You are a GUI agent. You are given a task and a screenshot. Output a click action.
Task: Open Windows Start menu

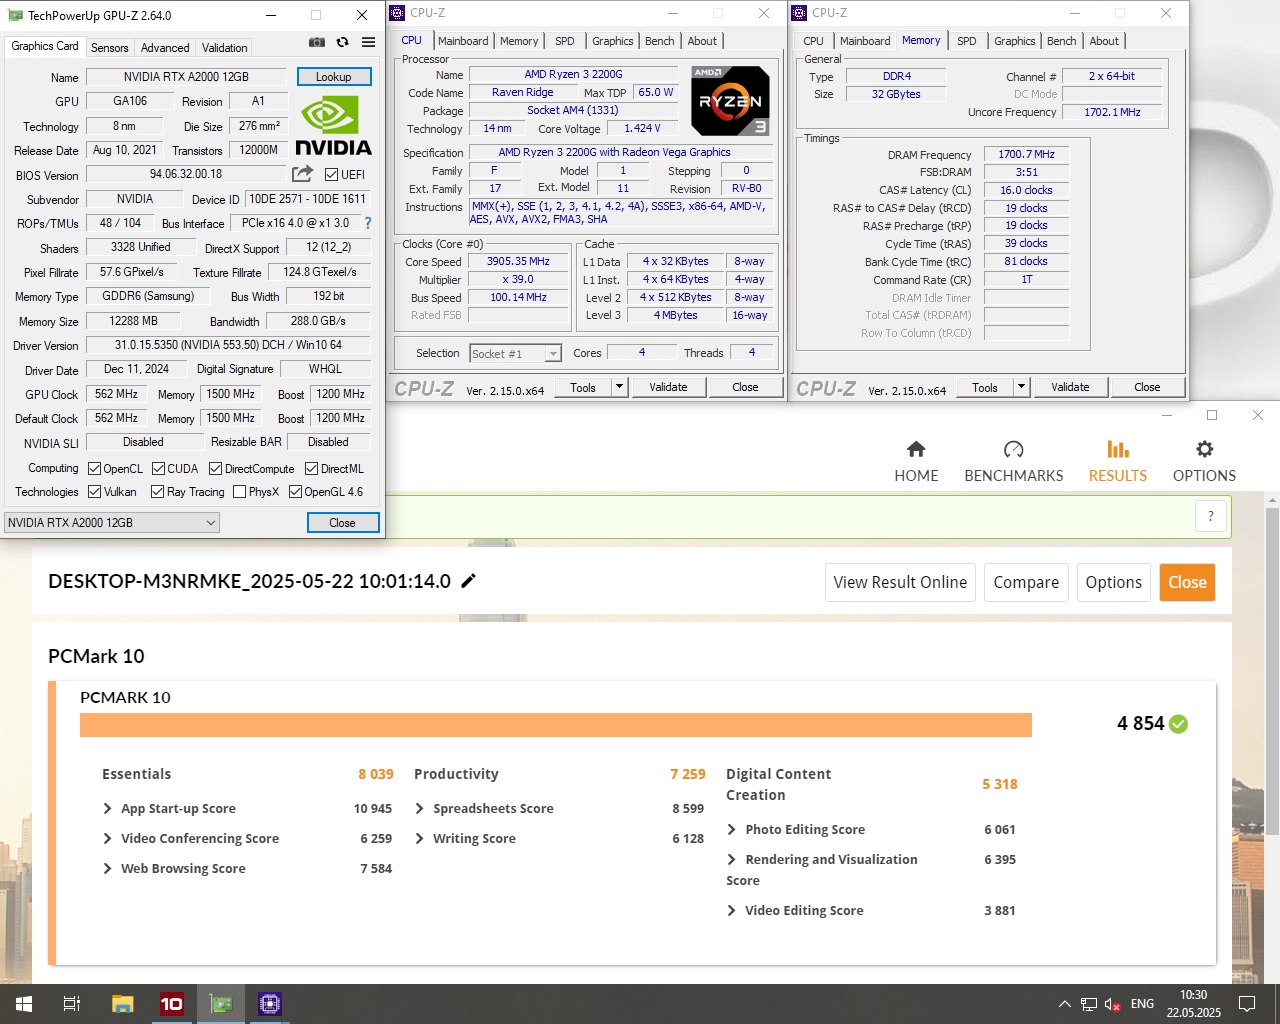coord(24,1004)
